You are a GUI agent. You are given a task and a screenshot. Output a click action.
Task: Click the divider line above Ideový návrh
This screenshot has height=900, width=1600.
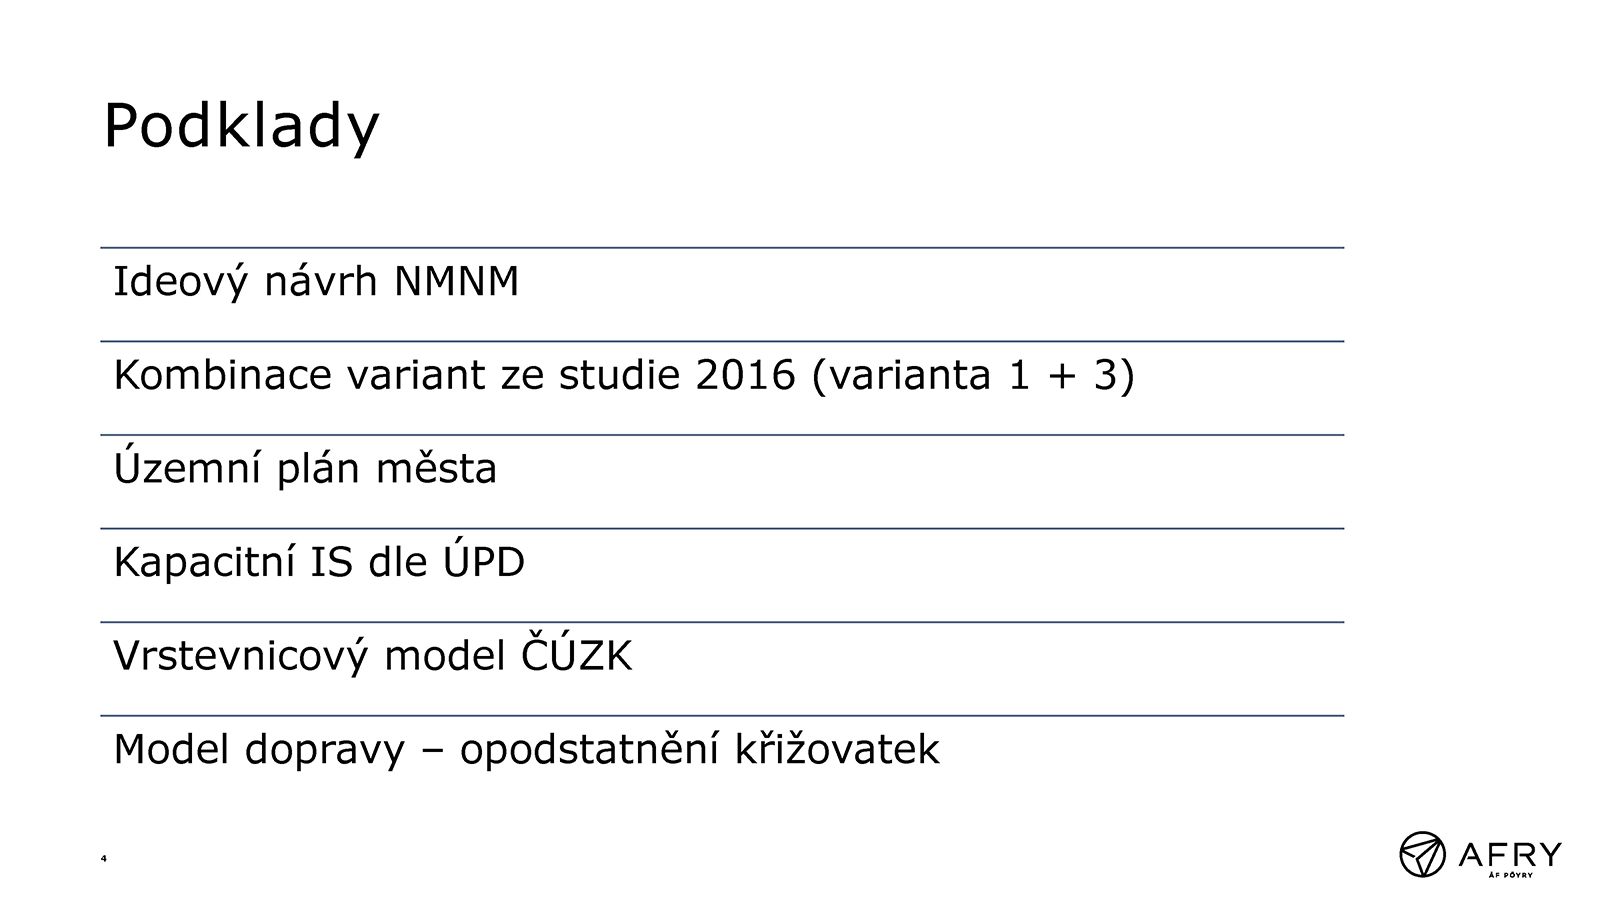pyautogui.click(x=722, y=247)
